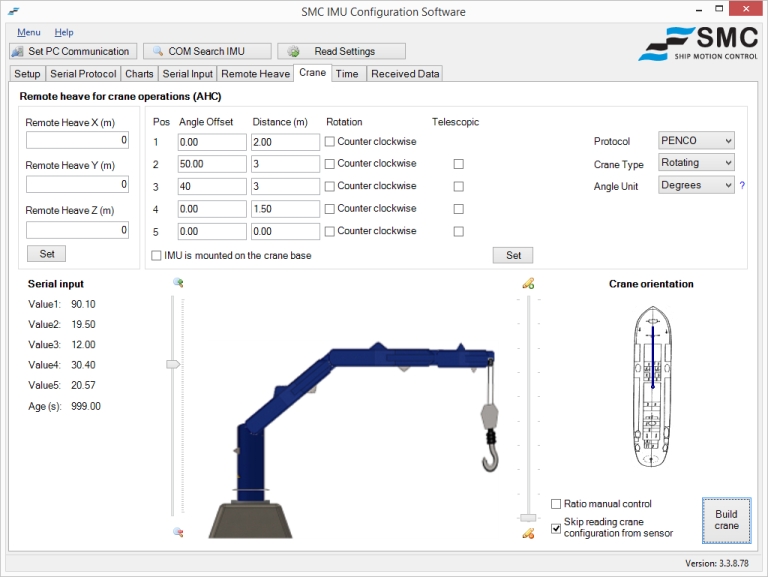
Task: Toggle Counter clockwise for position 5
Action: click(x=330, y=231)
